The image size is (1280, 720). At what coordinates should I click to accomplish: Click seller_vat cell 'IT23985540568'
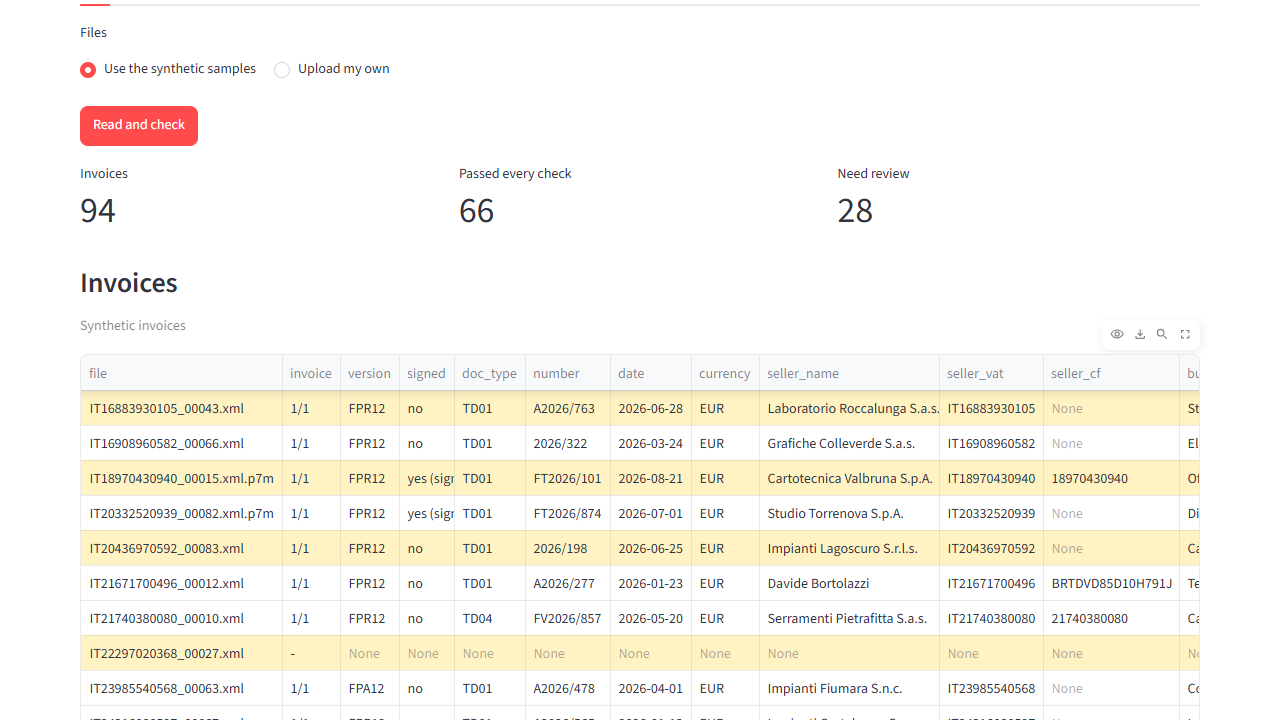click(991, 688)
